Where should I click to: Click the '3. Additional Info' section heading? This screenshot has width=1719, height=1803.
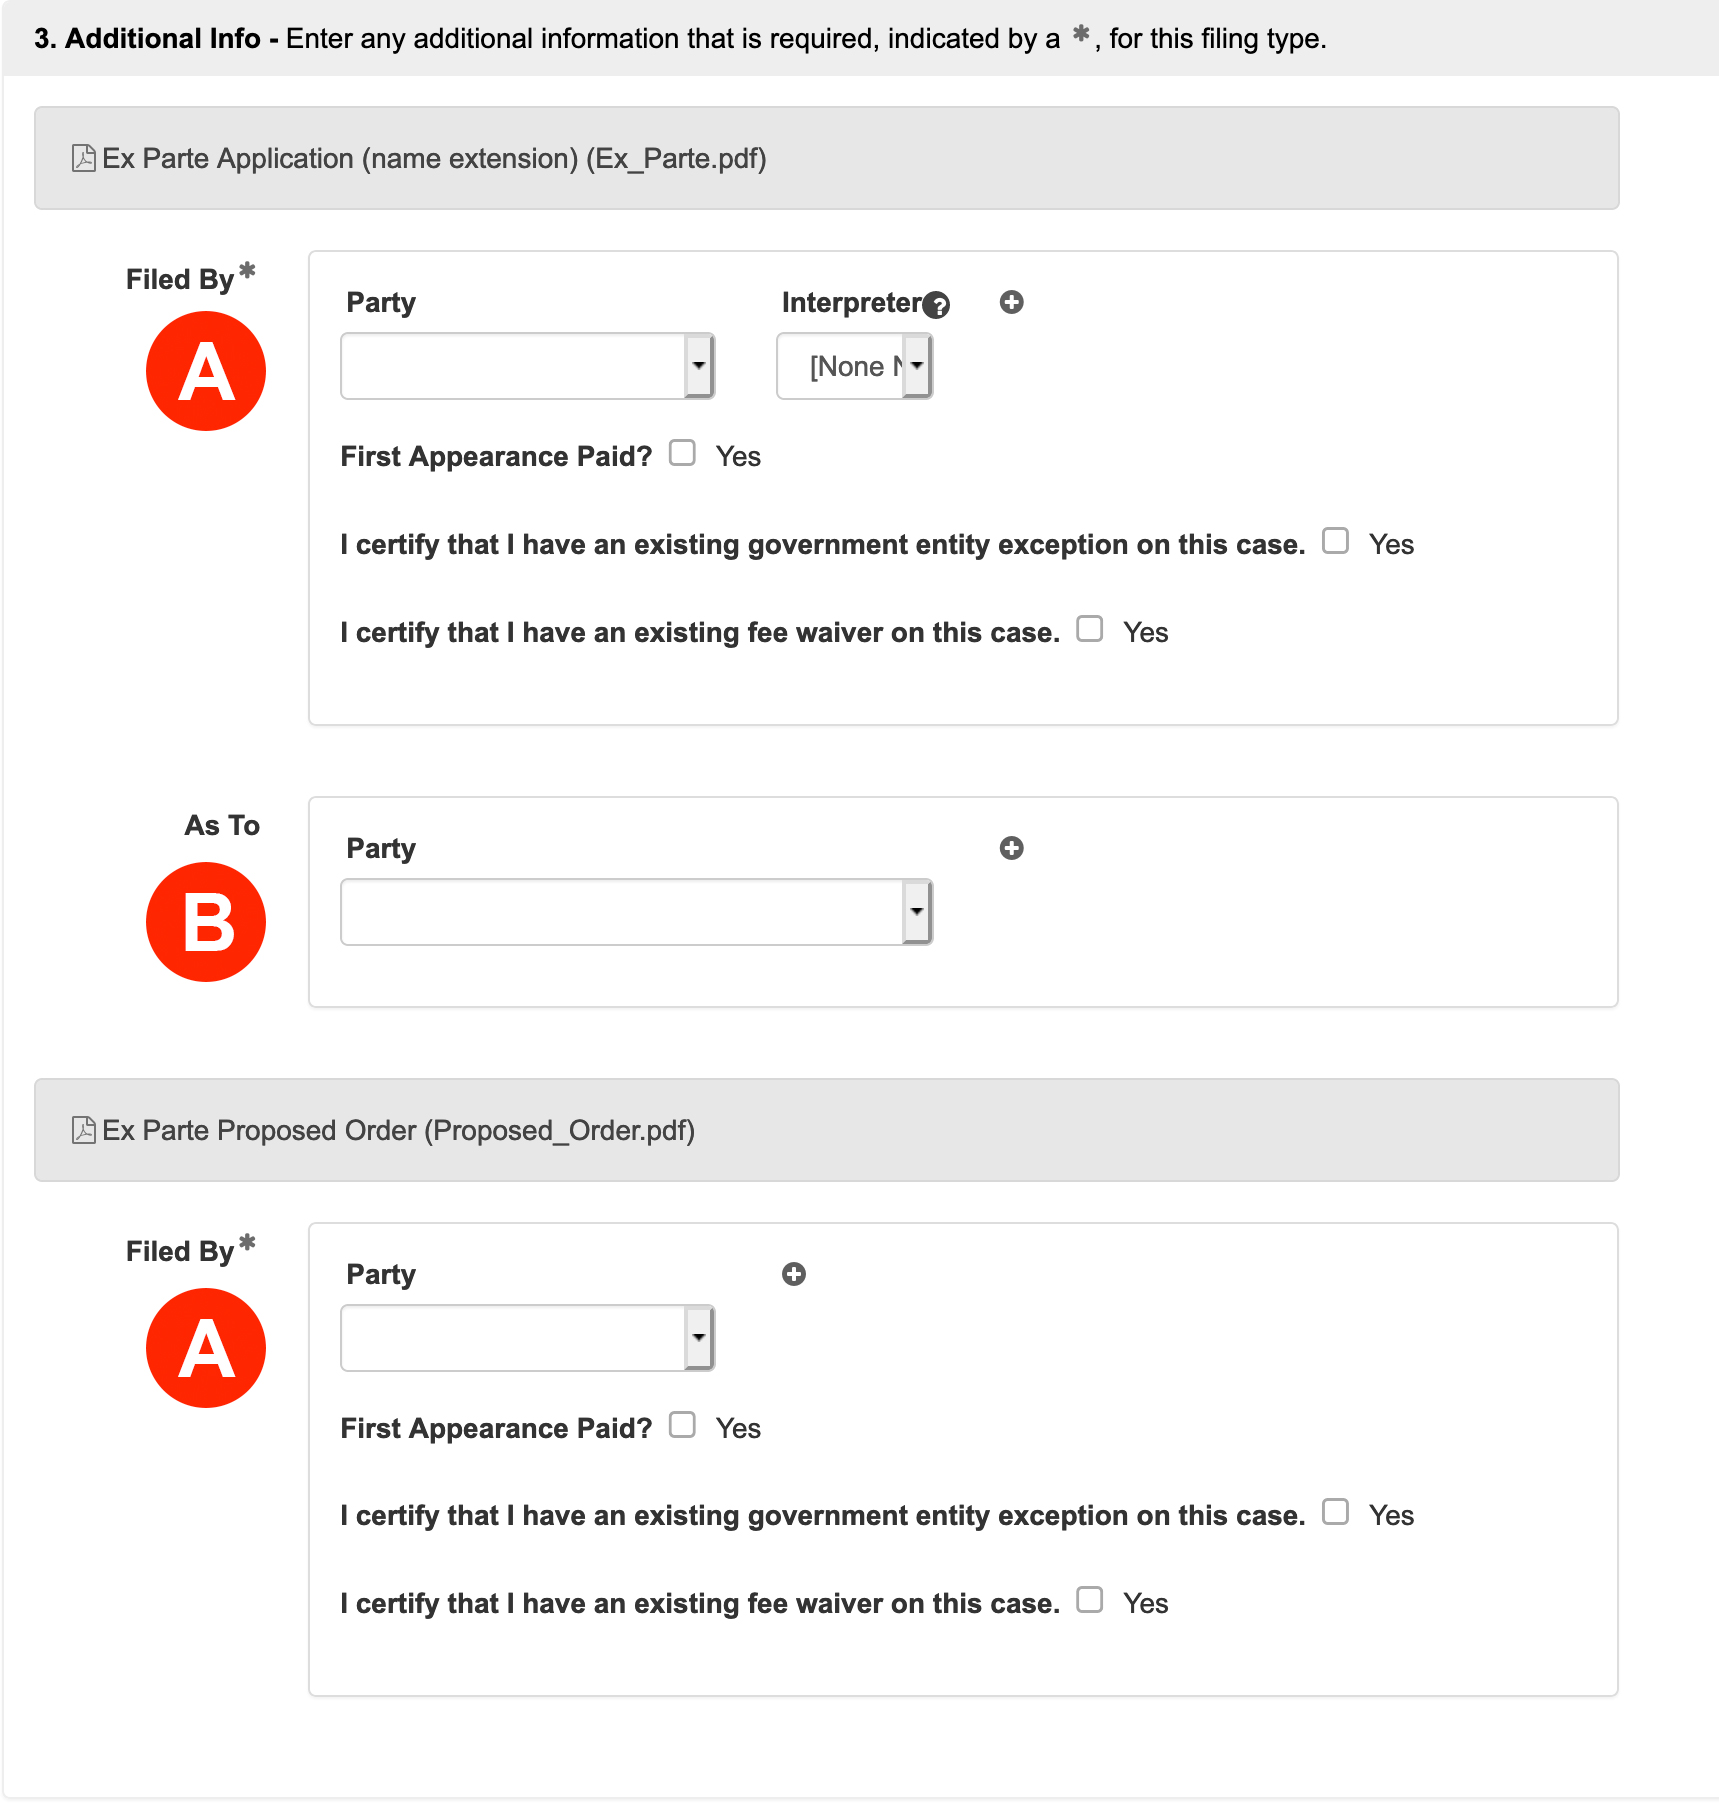(x=147, y=38)
